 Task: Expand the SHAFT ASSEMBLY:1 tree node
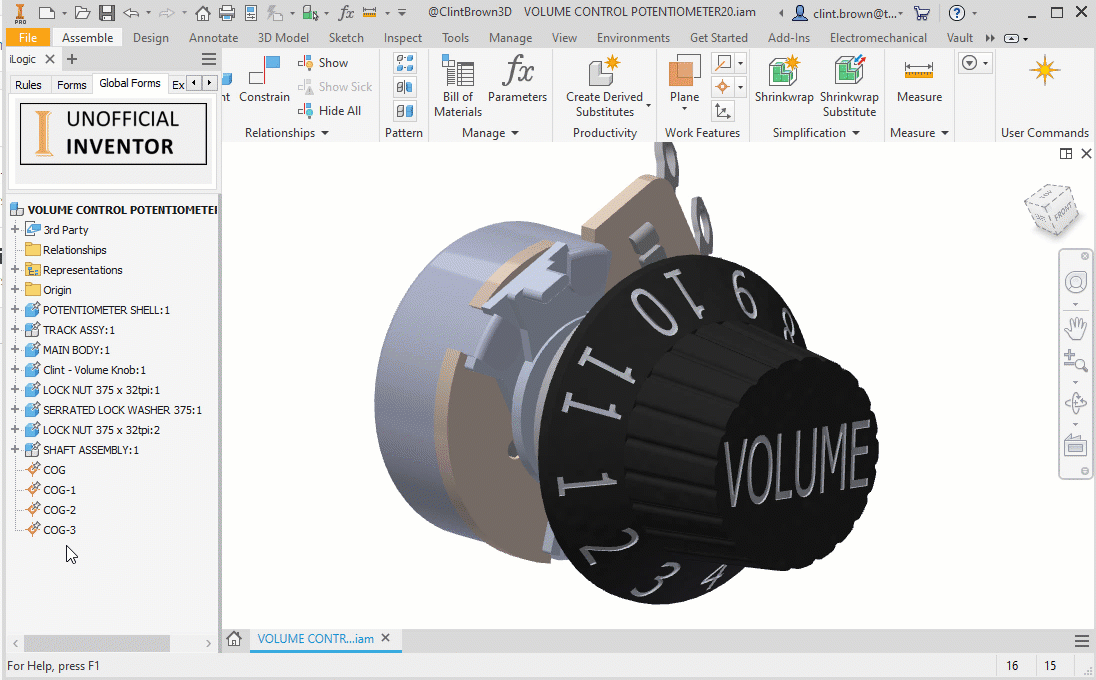pos(15,450)
